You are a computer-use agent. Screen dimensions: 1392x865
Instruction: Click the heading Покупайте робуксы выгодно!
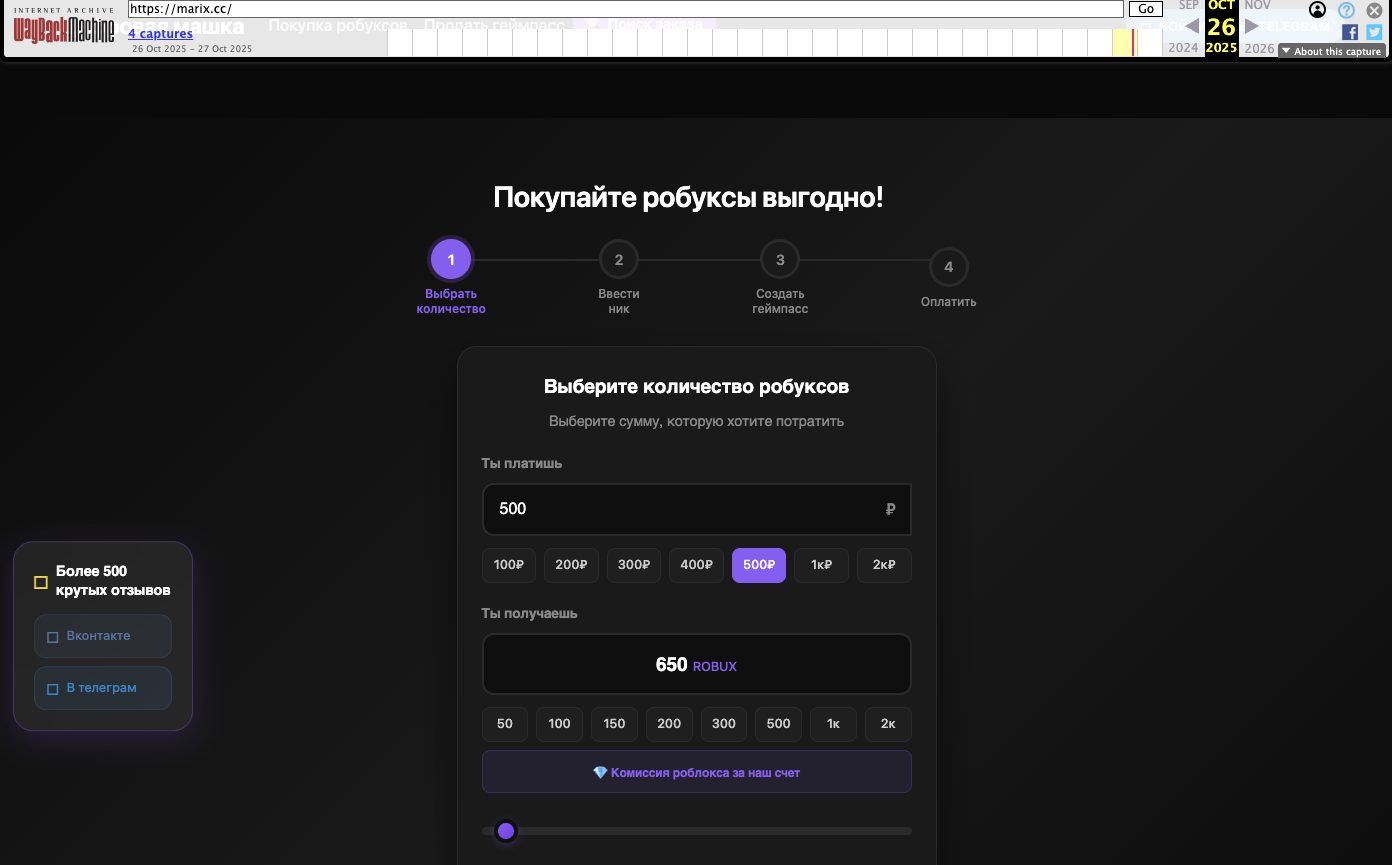point(689,197)
